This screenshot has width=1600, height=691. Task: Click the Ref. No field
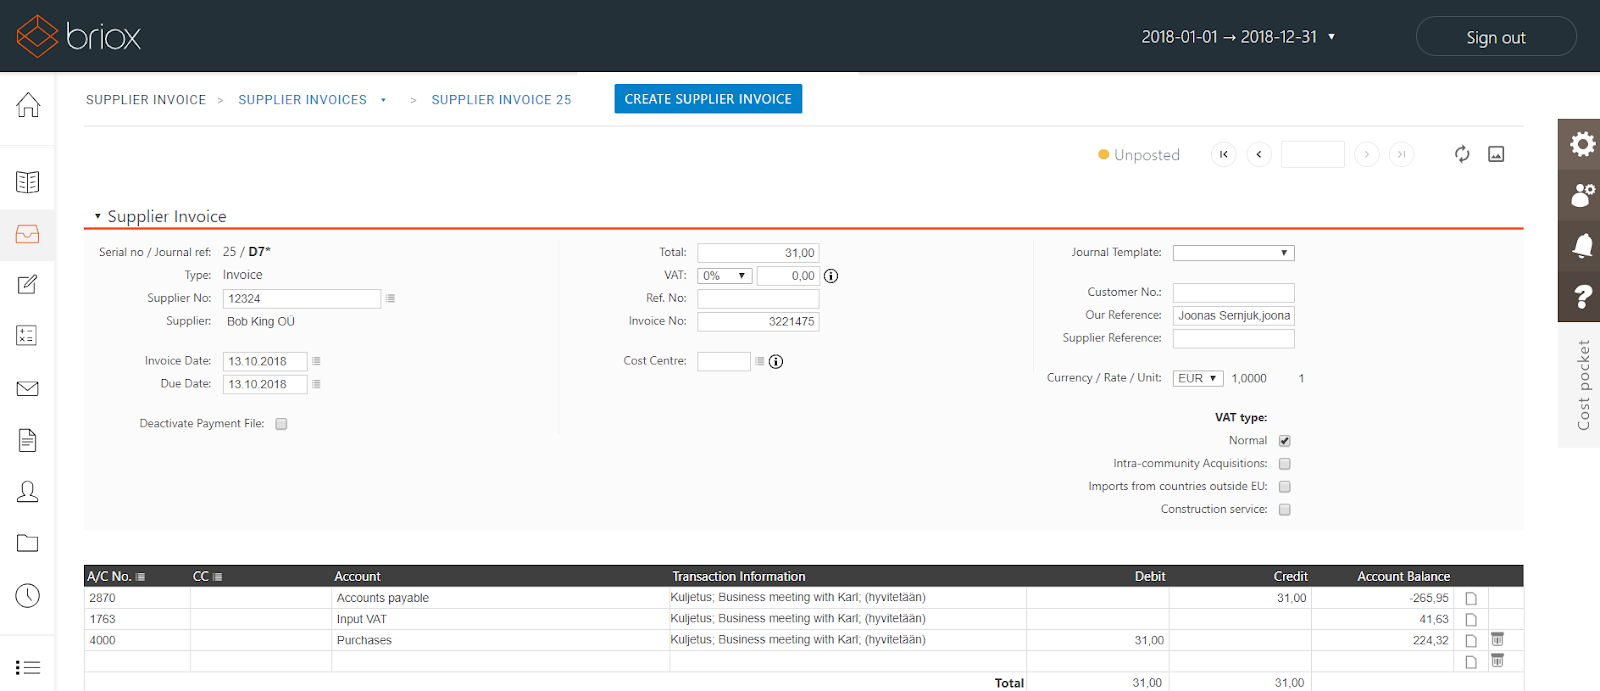point(758,299)
